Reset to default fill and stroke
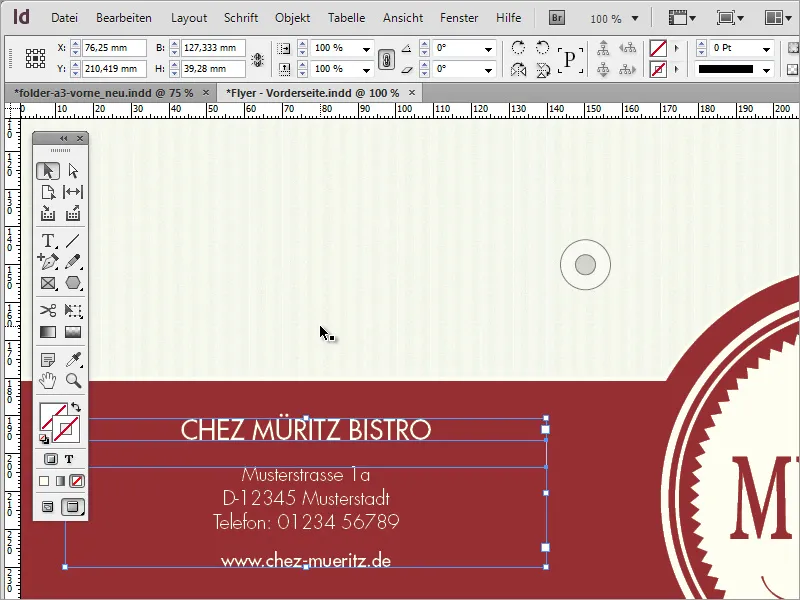Screen dimensions: 800x600 44,439
